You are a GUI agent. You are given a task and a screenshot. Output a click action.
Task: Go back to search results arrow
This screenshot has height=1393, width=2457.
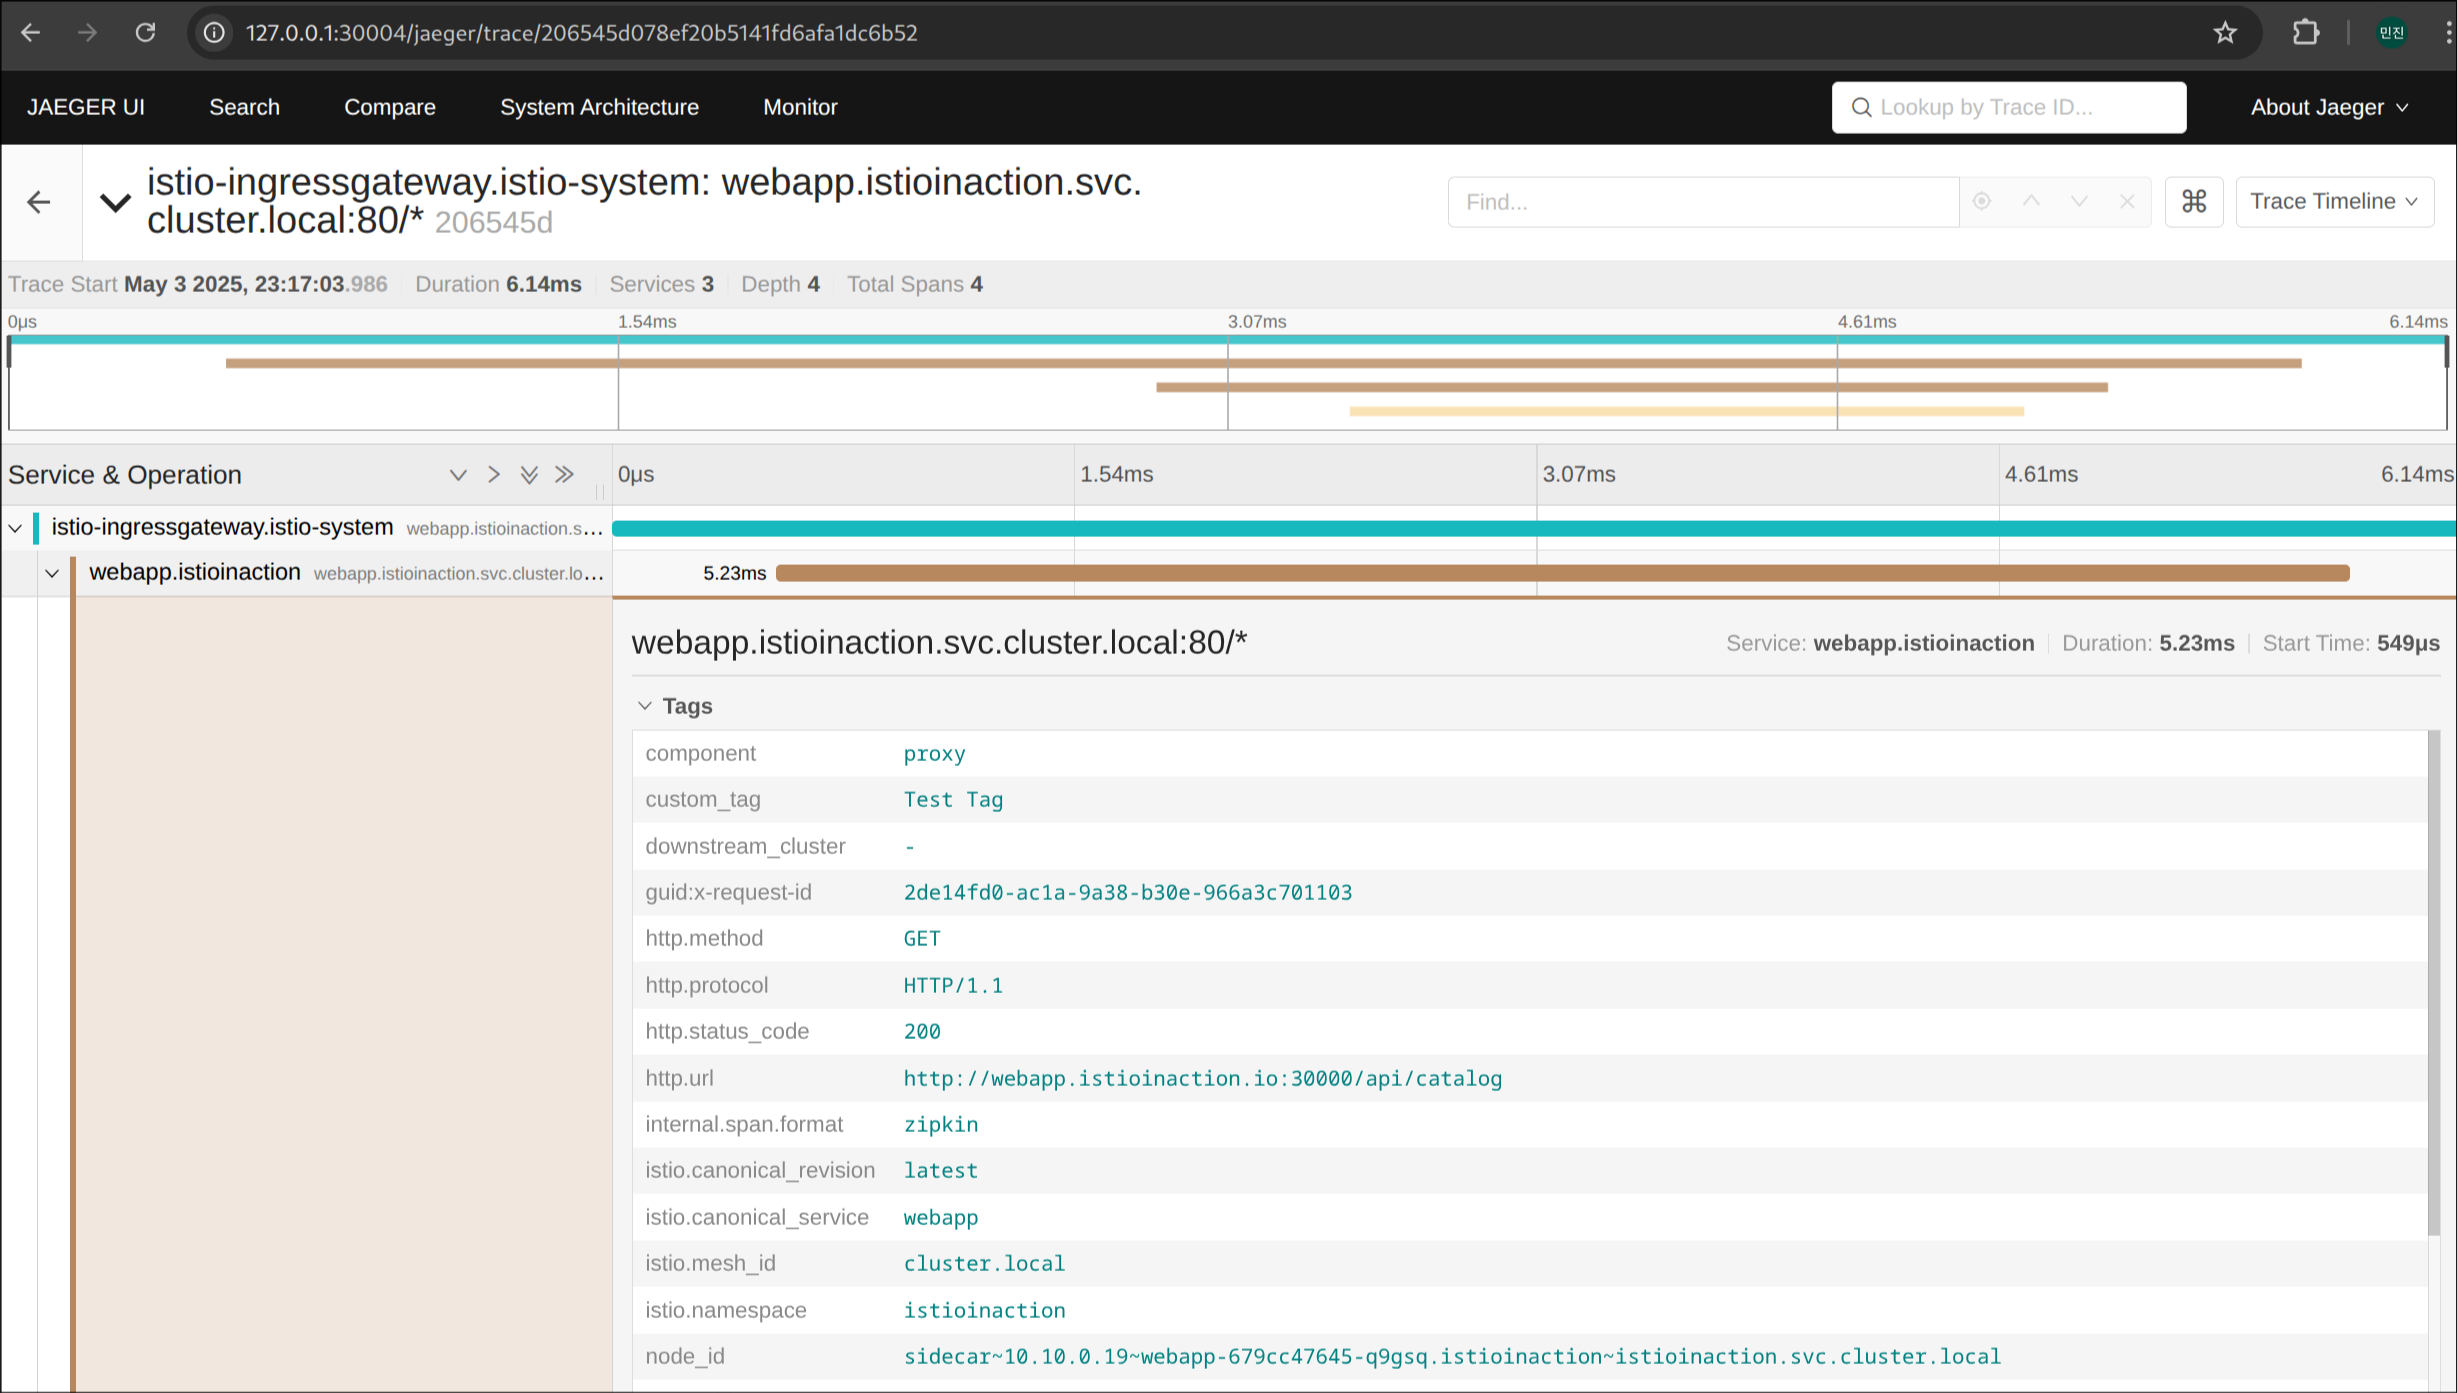[x=39, y=202]
